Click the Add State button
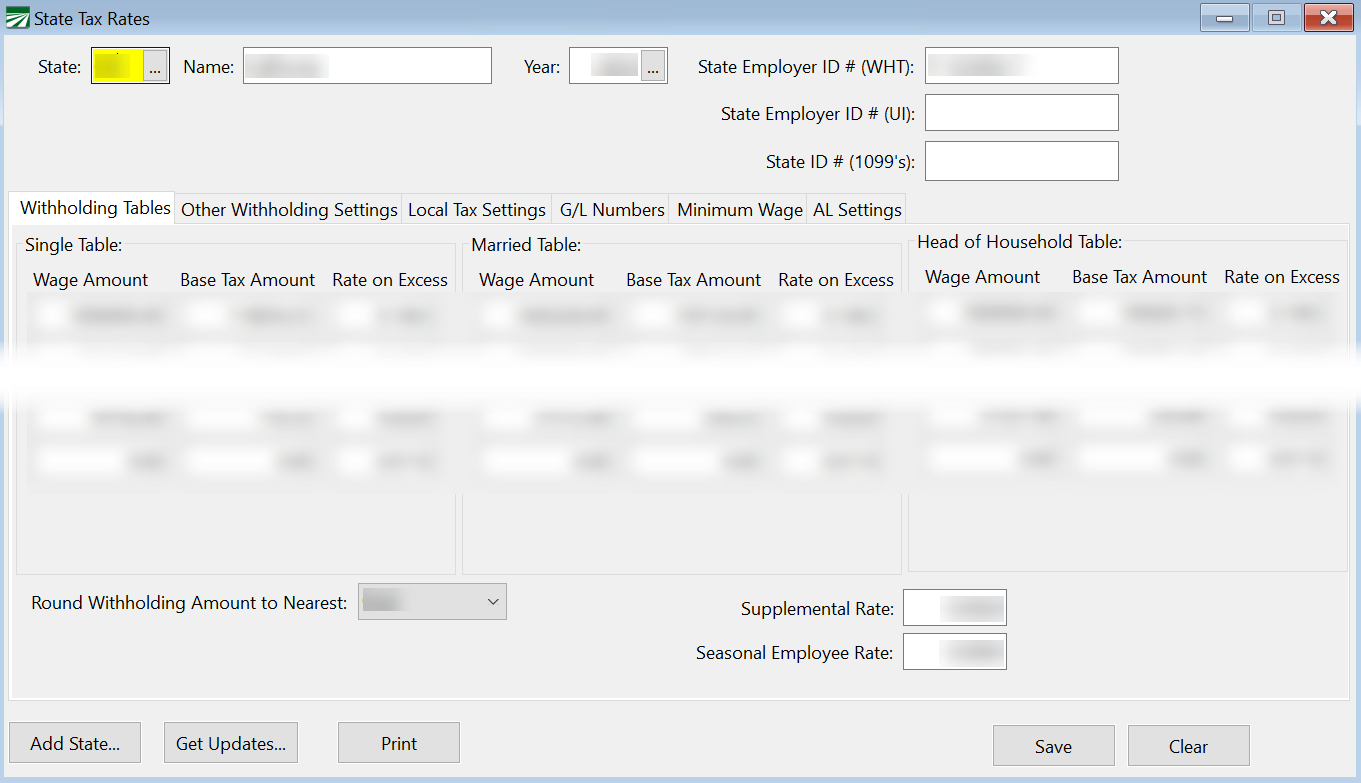 [x=75, y=744]
